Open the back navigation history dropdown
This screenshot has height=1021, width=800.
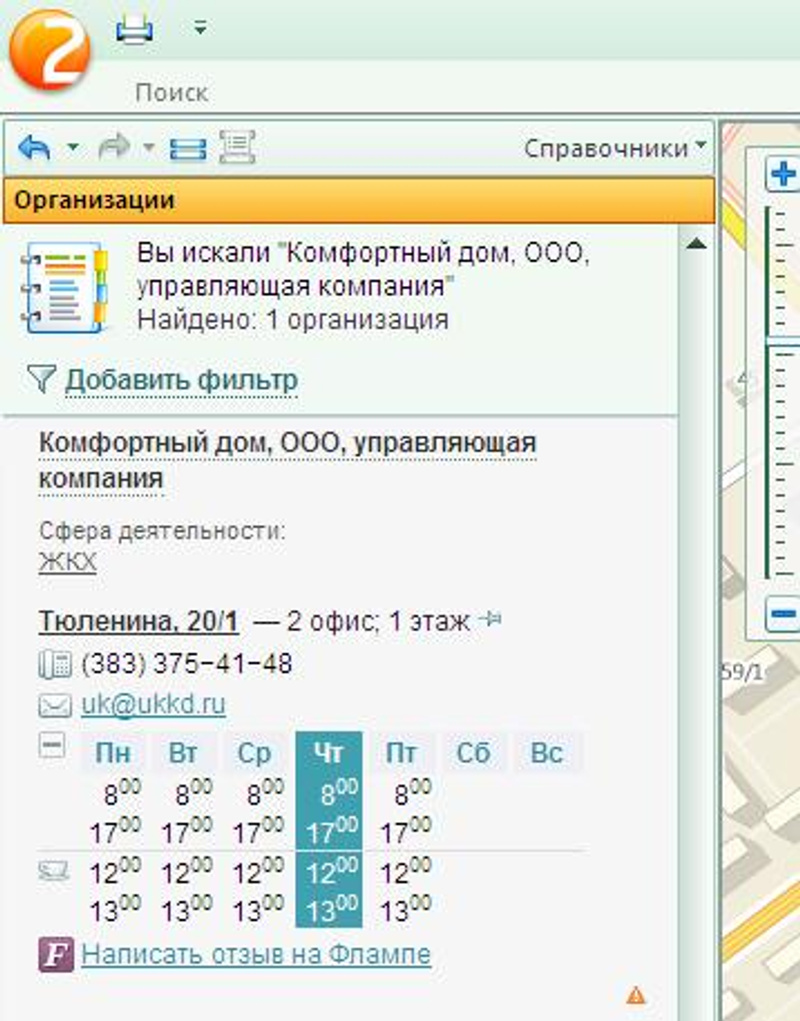(72, 149)
